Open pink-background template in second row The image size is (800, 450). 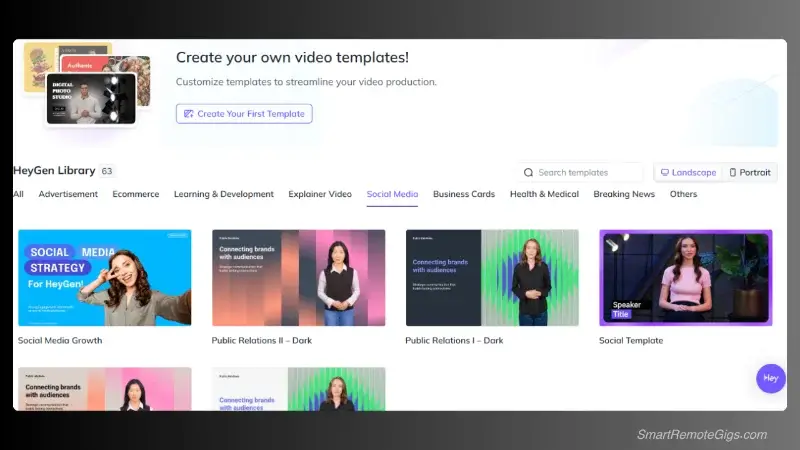(x=105, y=389)
